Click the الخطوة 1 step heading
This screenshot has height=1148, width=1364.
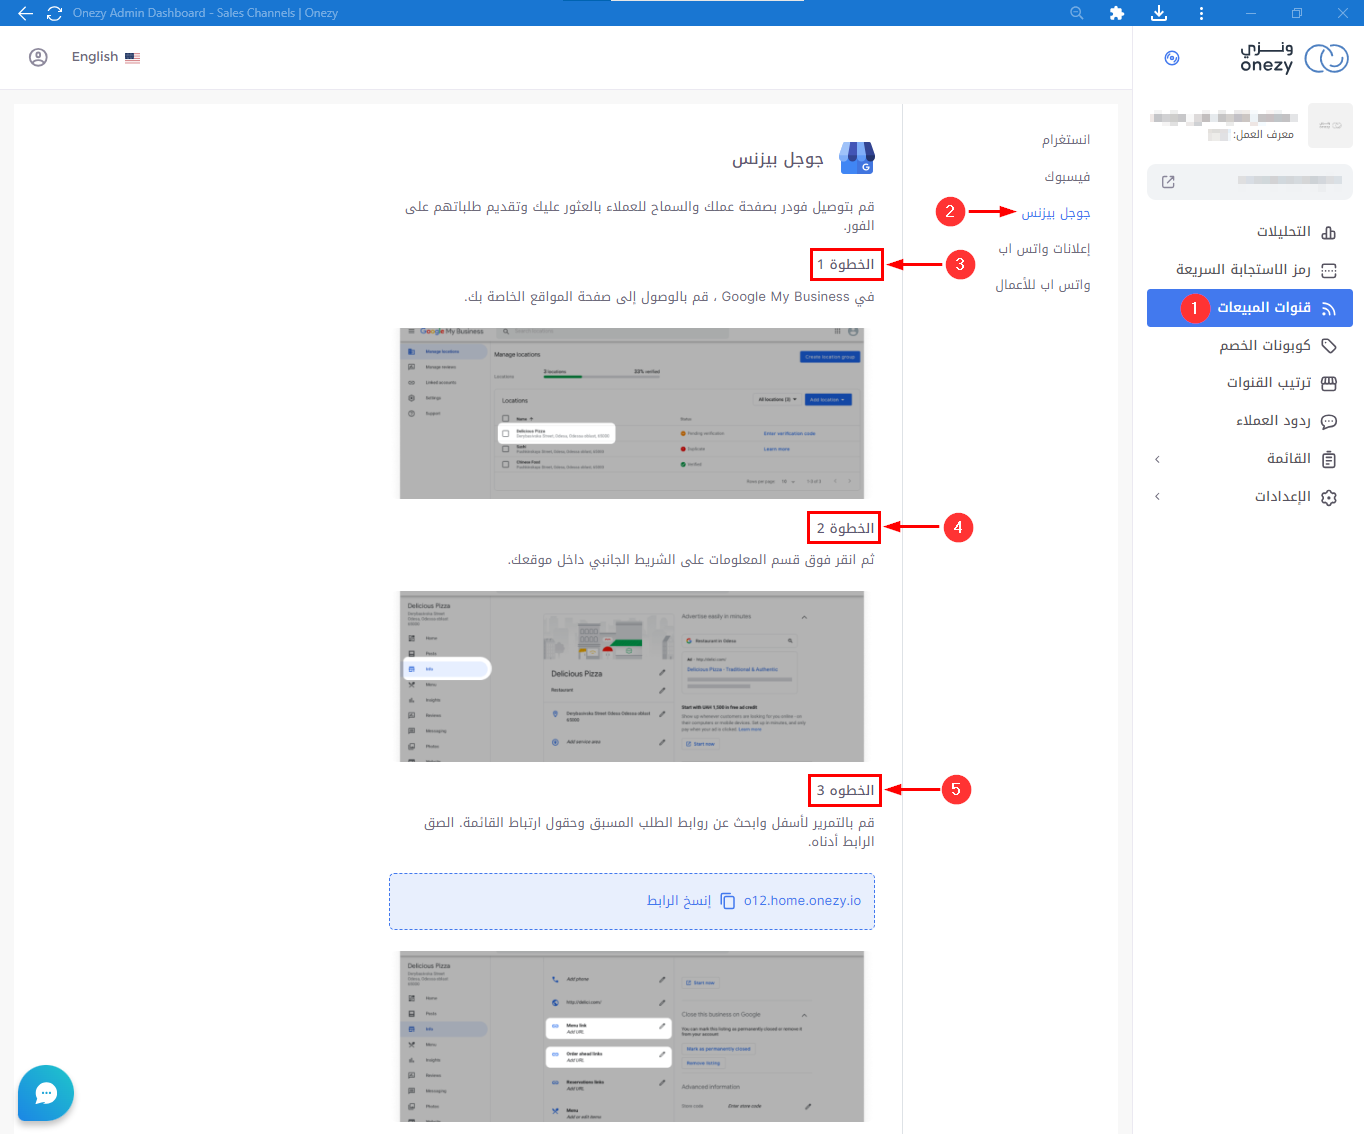[x=846, y=264]
